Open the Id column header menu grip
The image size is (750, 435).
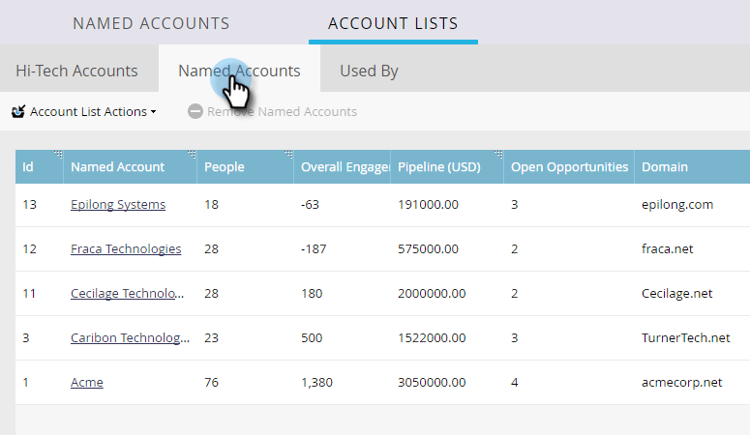[x=58, y=154]
